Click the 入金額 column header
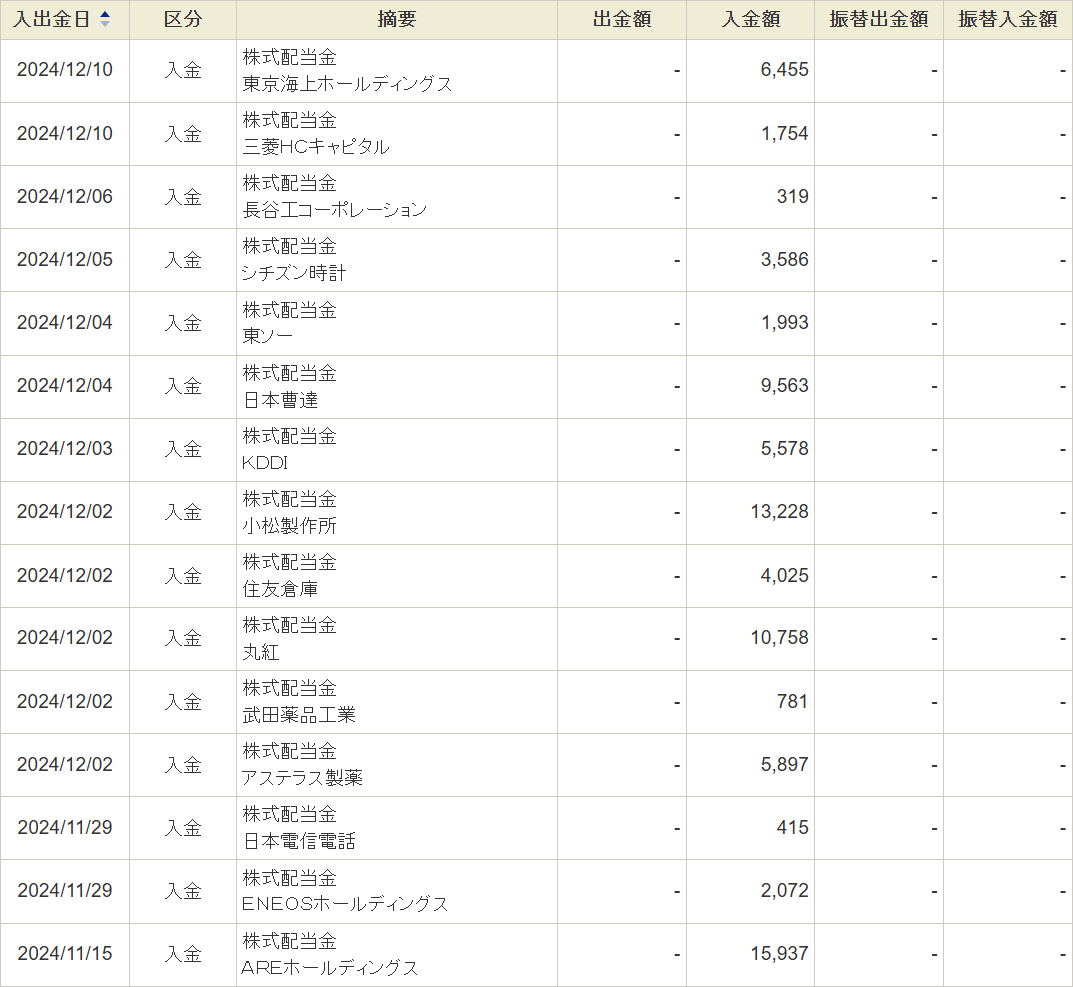Viewport: 1073px width, 987px height. [750, 19]
